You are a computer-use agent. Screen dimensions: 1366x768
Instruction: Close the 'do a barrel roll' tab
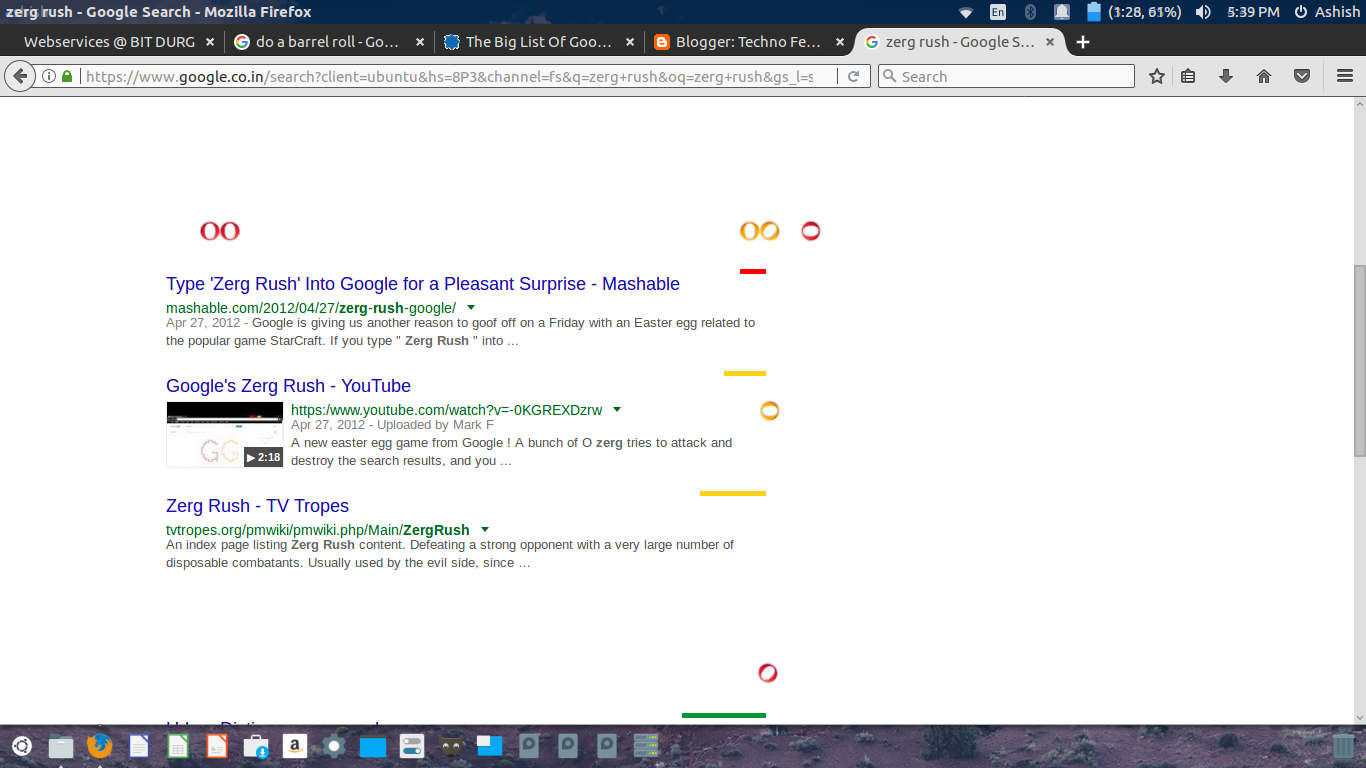(420, 42)
